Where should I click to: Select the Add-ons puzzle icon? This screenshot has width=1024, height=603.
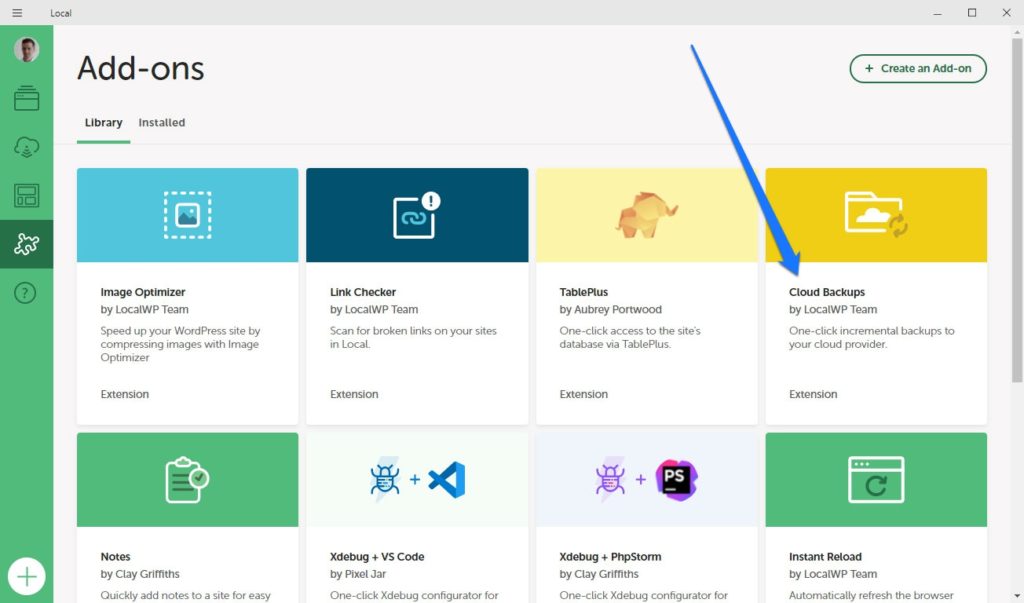point(27,244)
